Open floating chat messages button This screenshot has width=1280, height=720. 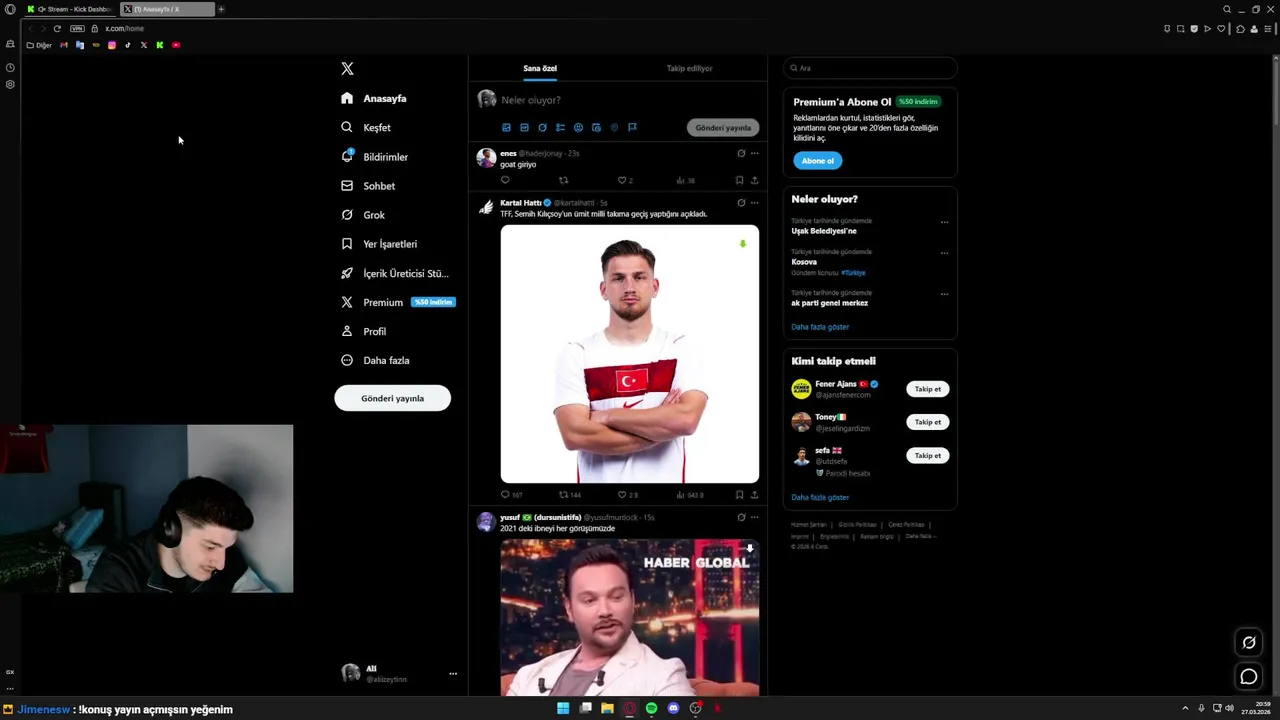1249,677
